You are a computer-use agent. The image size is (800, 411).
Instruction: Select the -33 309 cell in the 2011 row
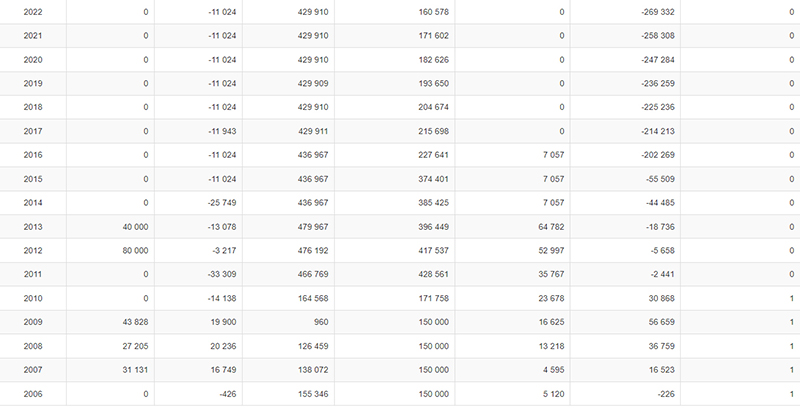point(217,275)
